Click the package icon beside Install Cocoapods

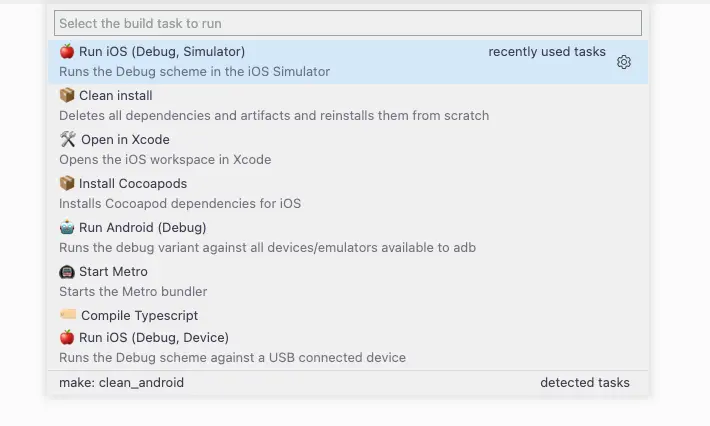[67, 183]
